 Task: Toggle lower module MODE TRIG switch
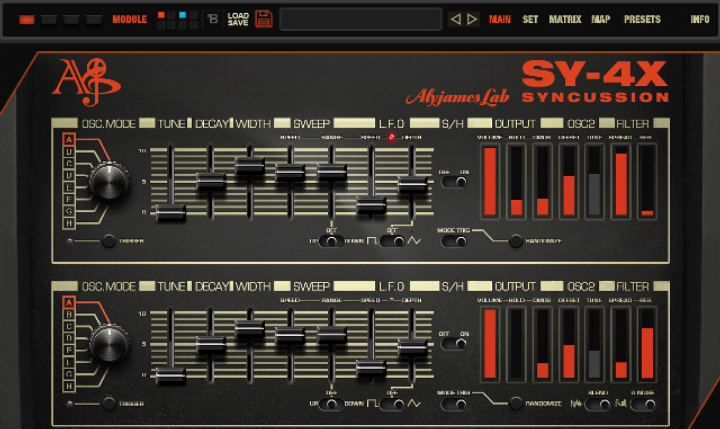(x=454, y=404)
